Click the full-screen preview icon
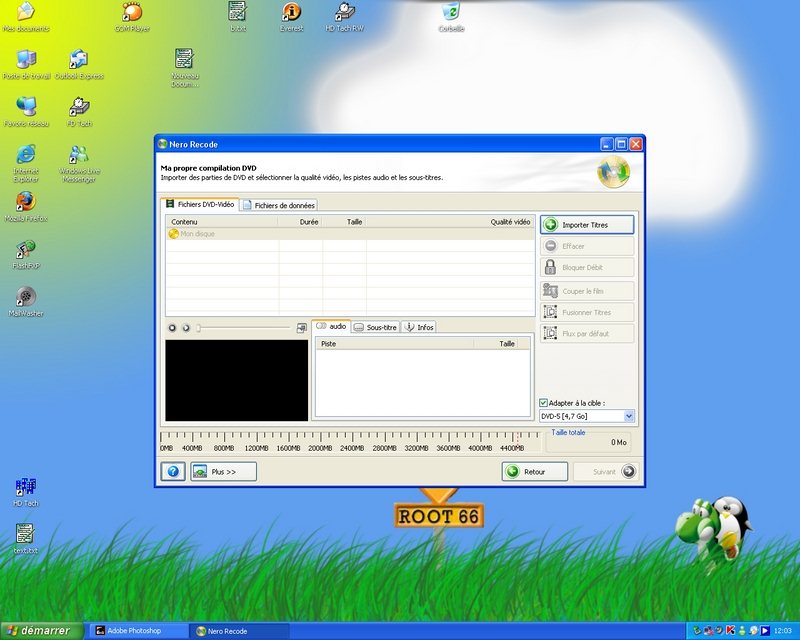 click(x=302, y=328)
